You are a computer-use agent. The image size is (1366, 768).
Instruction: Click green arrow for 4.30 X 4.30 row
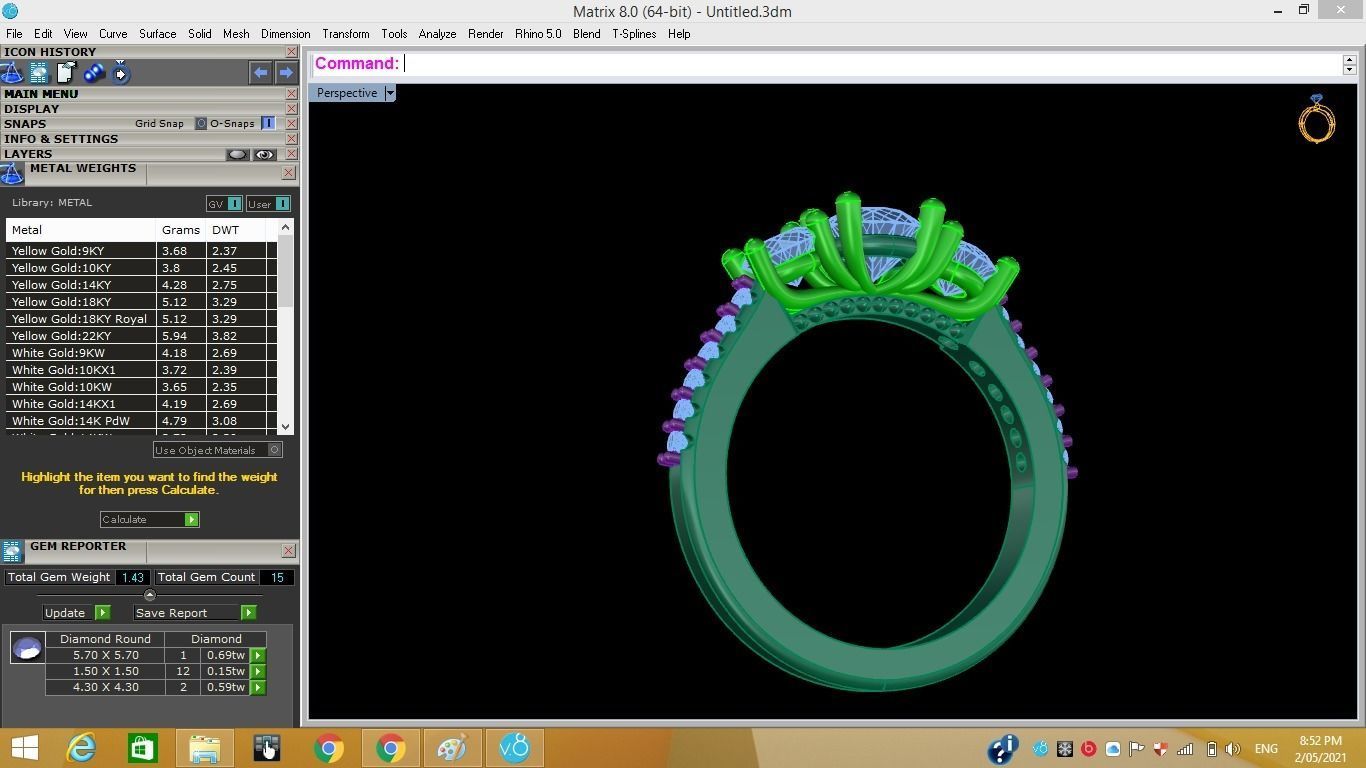click(258, 688)
